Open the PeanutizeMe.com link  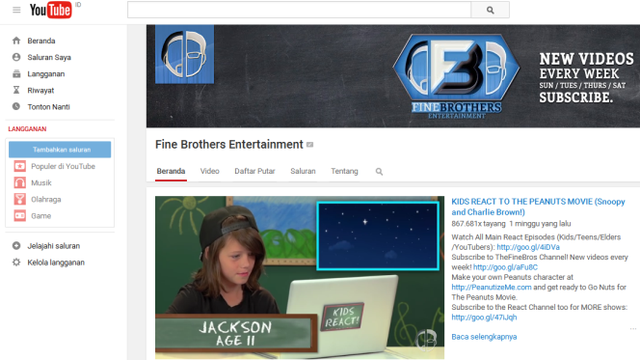tap(491, 287)
